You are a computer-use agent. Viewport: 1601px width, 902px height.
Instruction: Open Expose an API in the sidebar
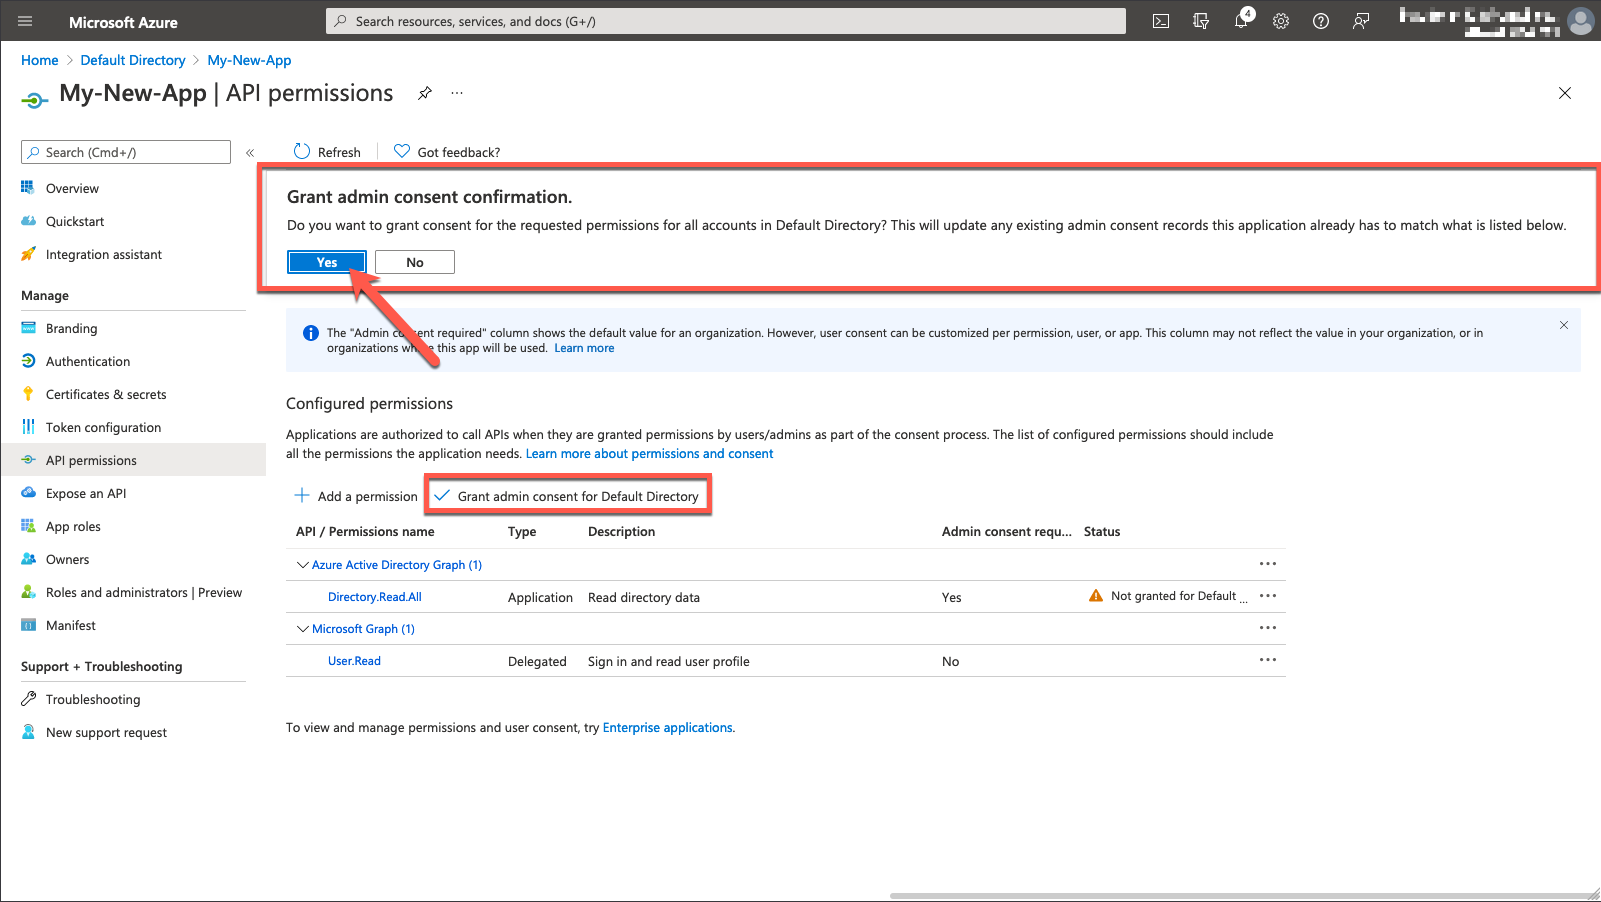[86, 493]
